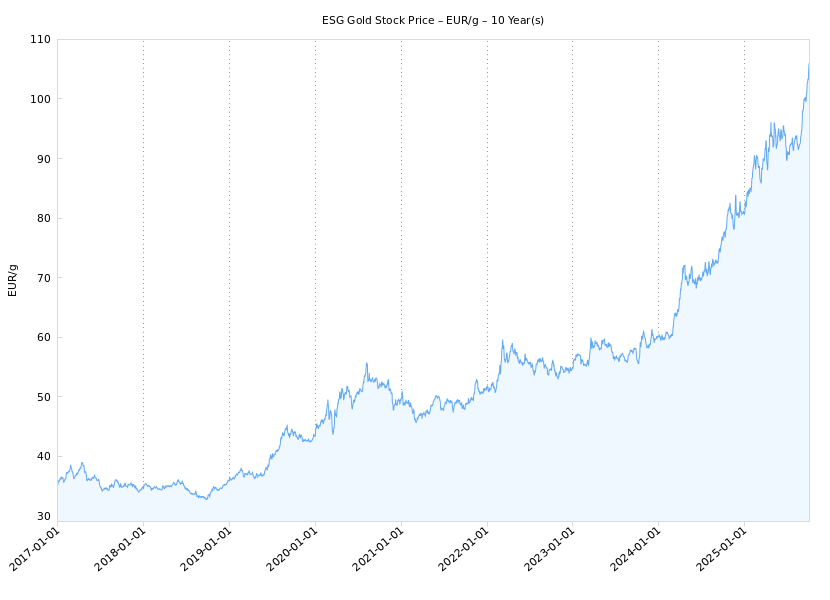
Task: Click the price line's highest point at far right
Action: click(808, 65)
